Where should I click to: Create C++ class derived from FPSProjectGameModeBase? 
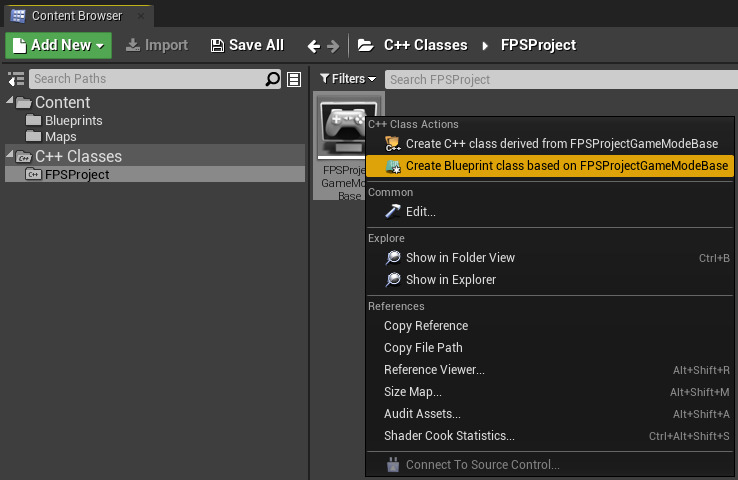550,144
